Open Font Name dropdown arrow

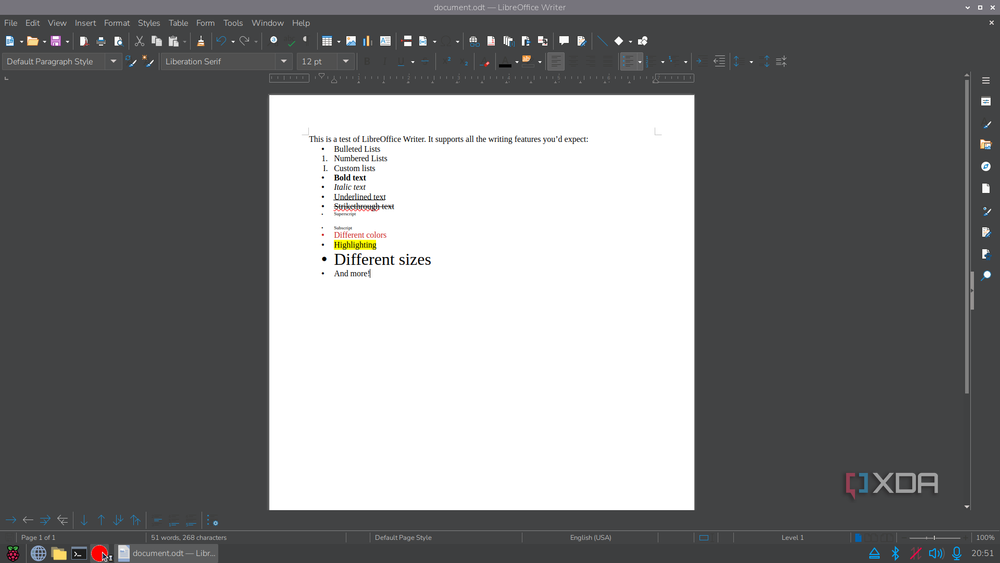click(284, 61)
